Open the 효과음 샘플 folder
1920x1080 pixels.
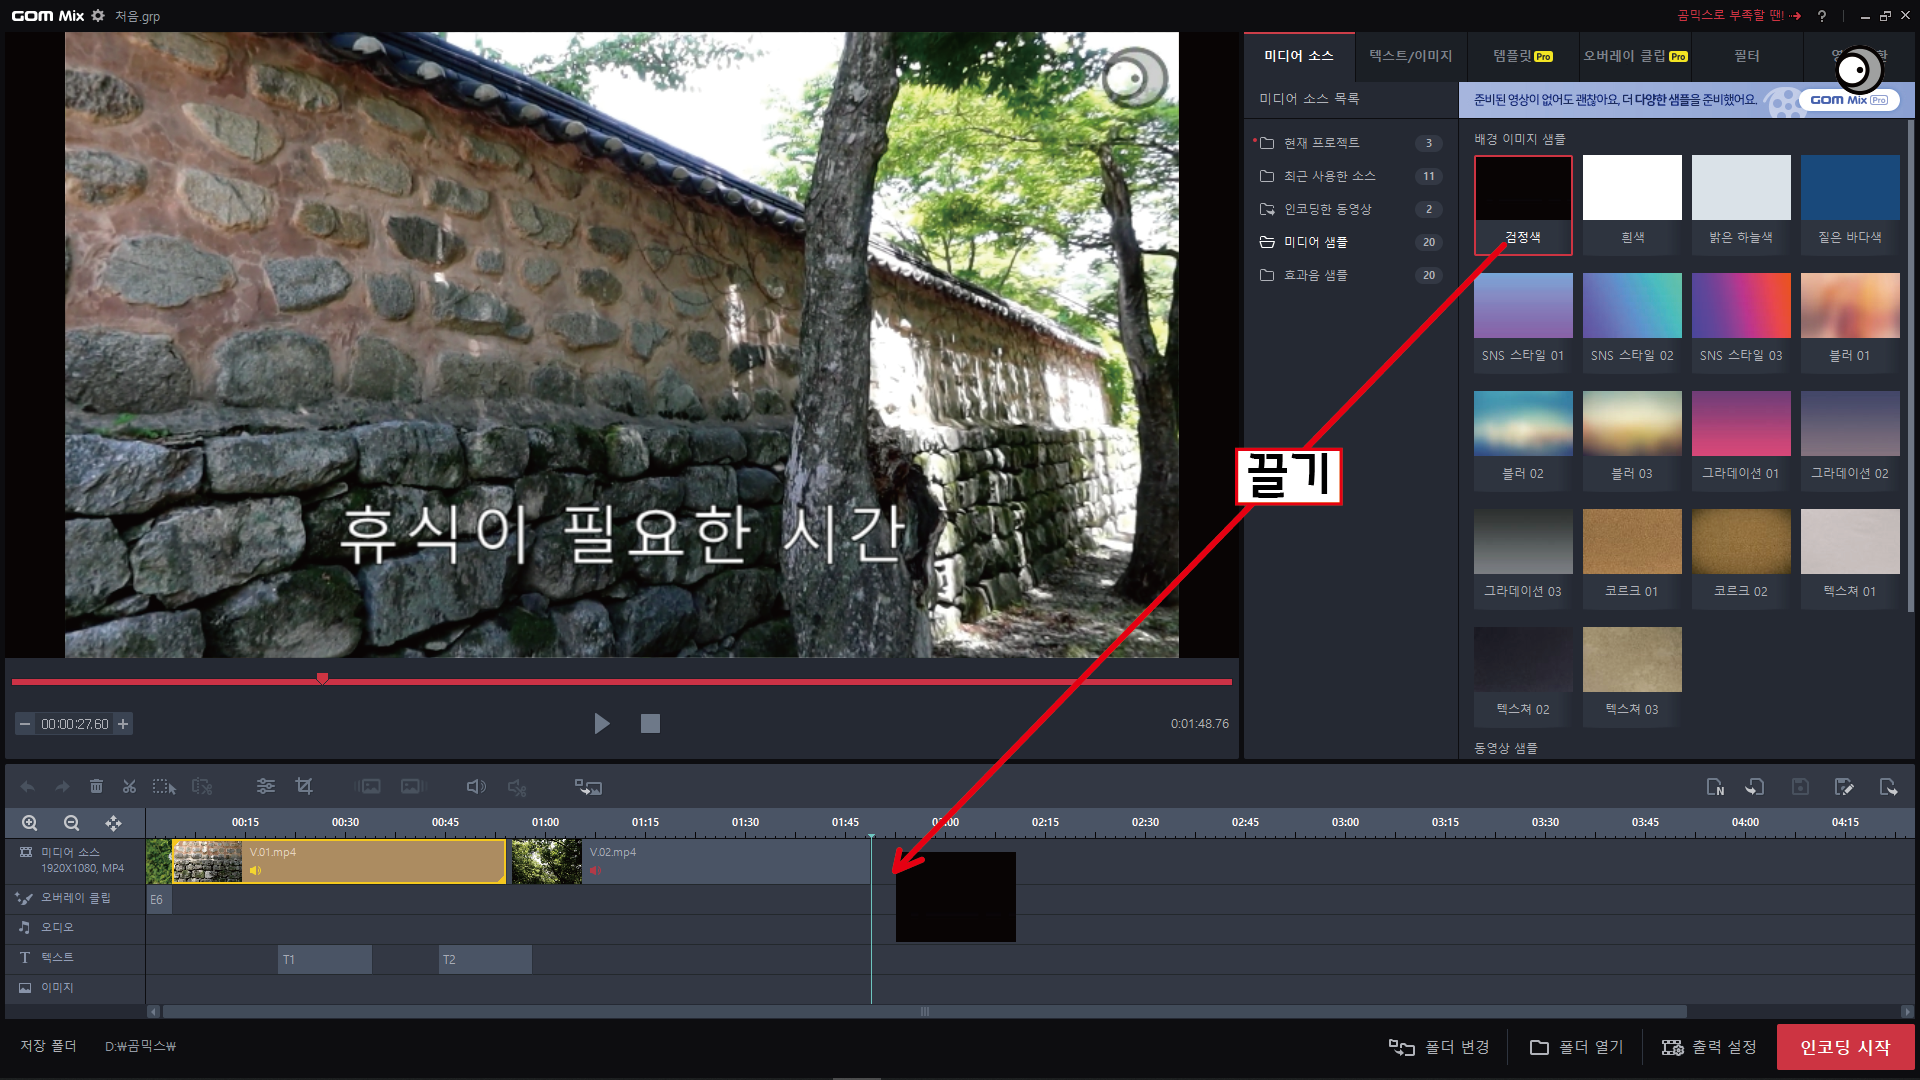1315,275
